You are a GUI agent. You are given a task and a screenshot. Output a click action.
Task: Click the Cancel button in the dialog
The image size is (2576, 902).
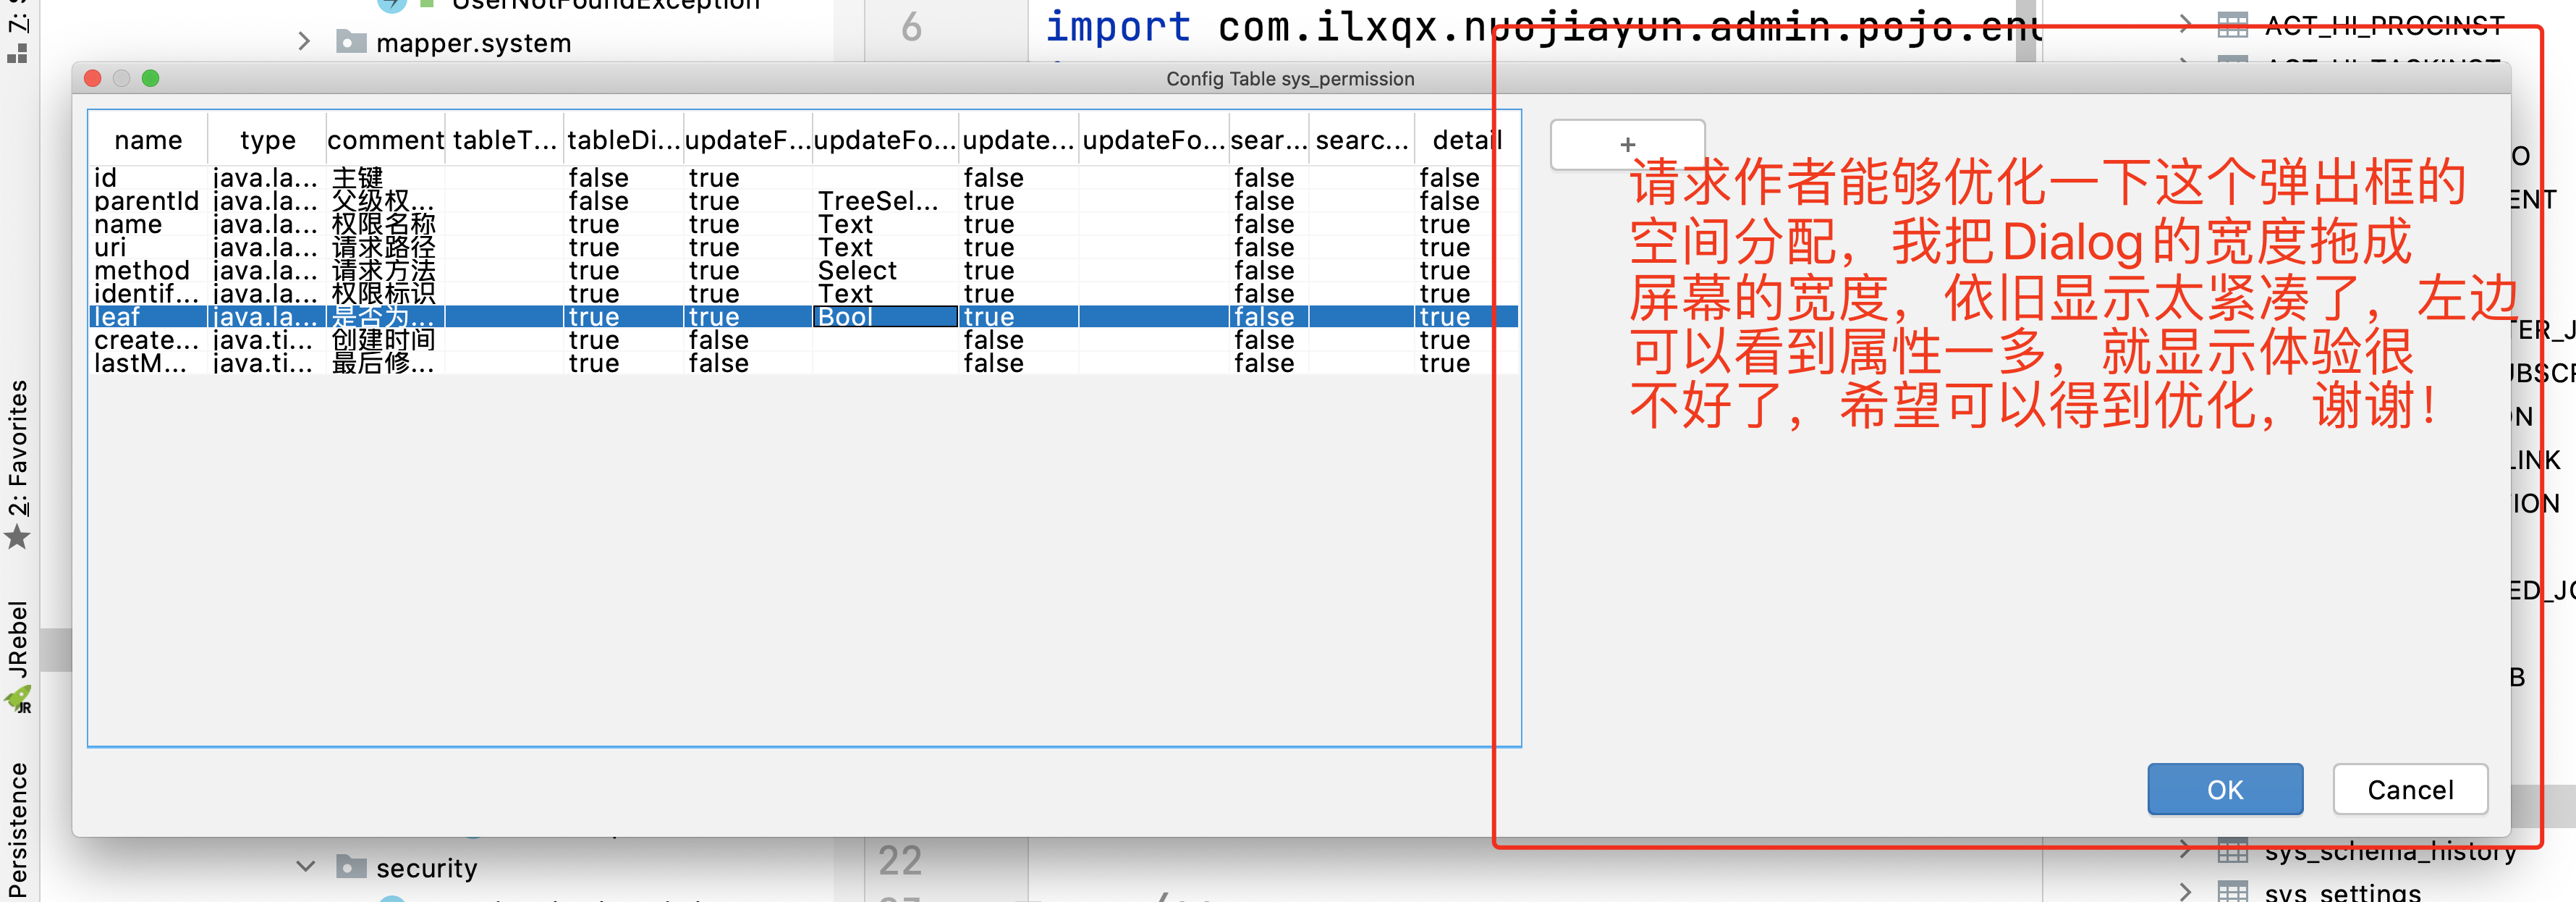[2410, 789]
